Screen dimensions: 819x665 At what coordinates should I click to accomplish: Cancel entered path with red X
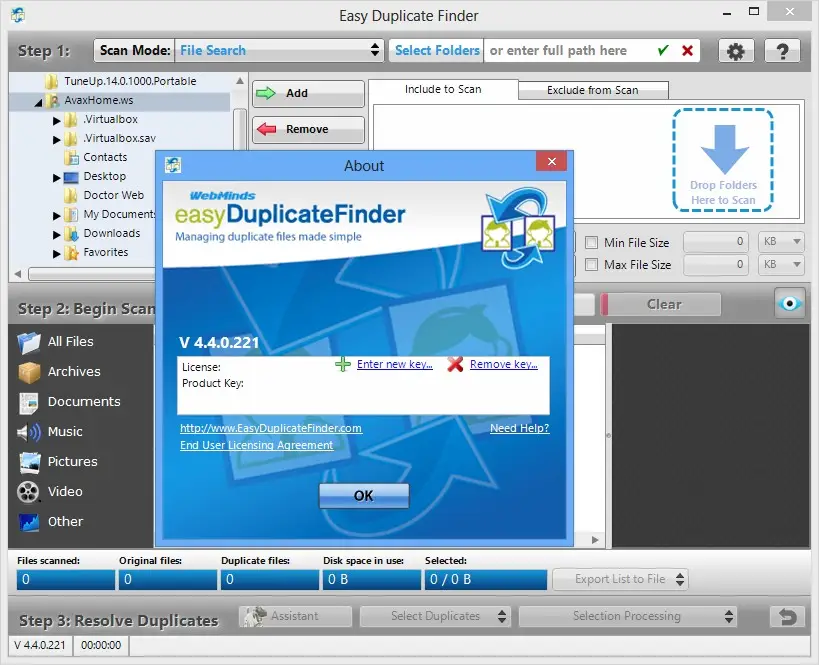(x=687, y=51)
